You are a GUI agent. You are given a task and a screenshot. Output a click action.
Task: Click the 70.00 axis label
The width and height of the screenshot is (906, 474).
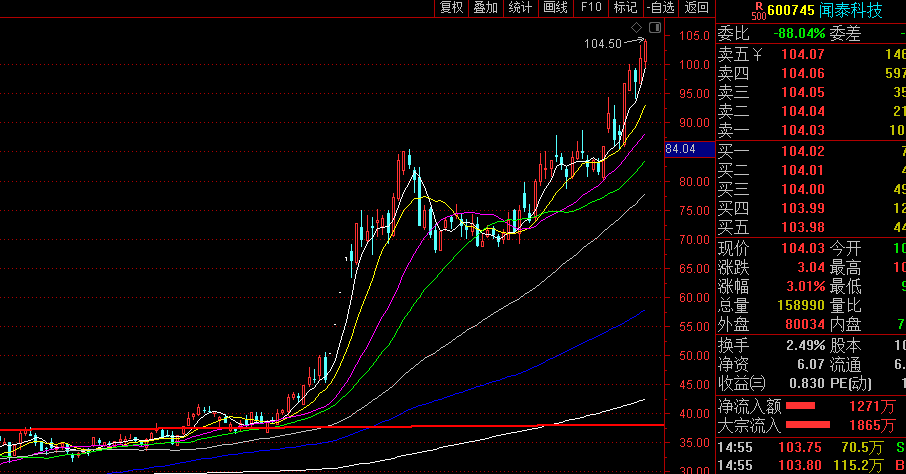(694, 240)
